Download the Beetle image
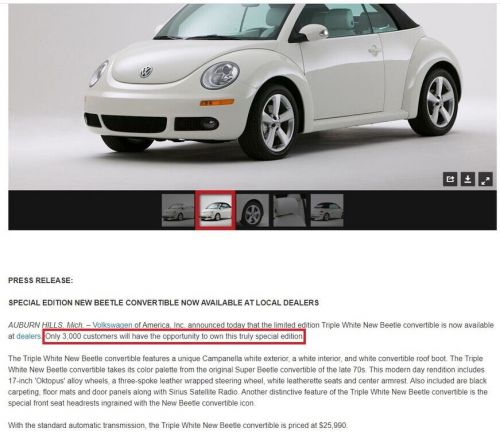The image size is (500, 440). point(468,179)
